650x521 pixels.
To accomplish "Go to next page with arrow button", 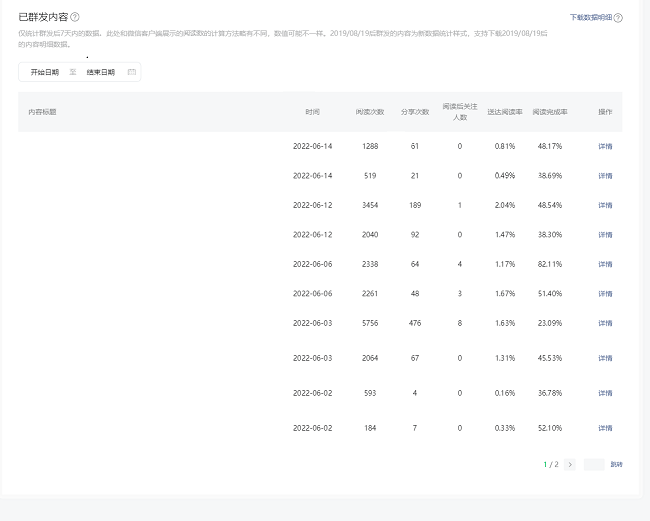I will (570, 464).
